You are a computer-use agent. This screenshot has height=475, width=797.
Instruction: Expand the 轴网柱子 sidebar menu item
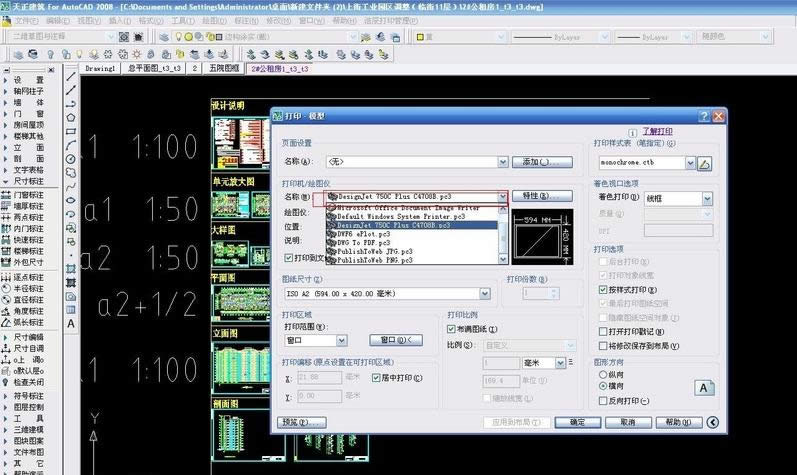27,91
